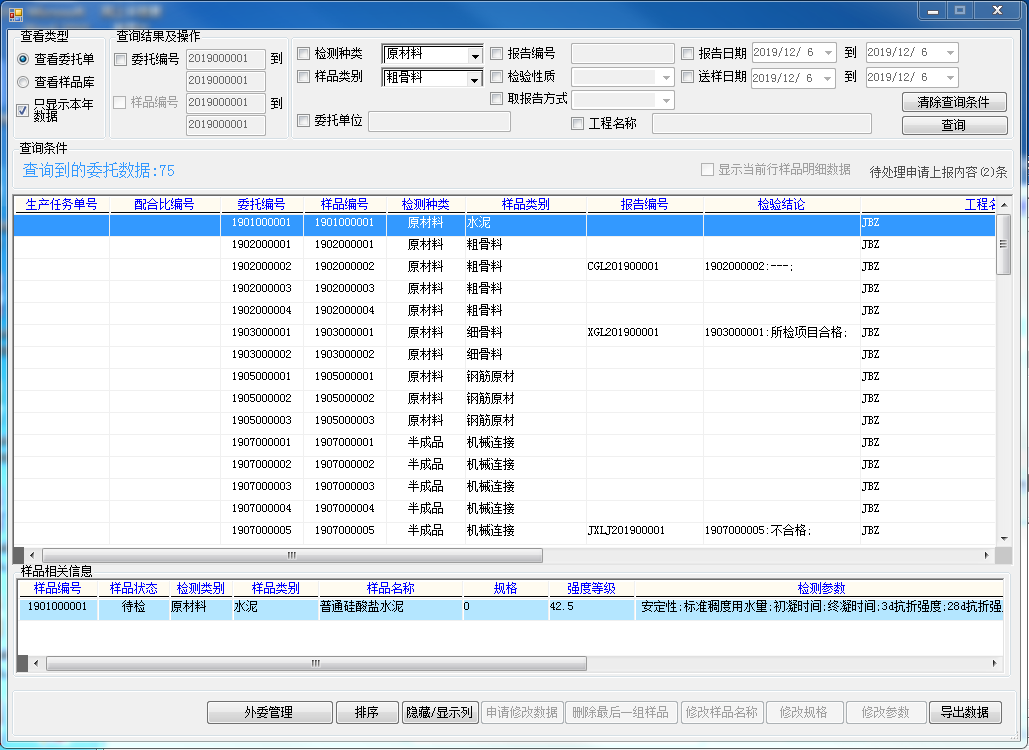Check the 检测种类 filter checkbox
The height and width of the screenshot is (750, 1029).
coord(304,54)
